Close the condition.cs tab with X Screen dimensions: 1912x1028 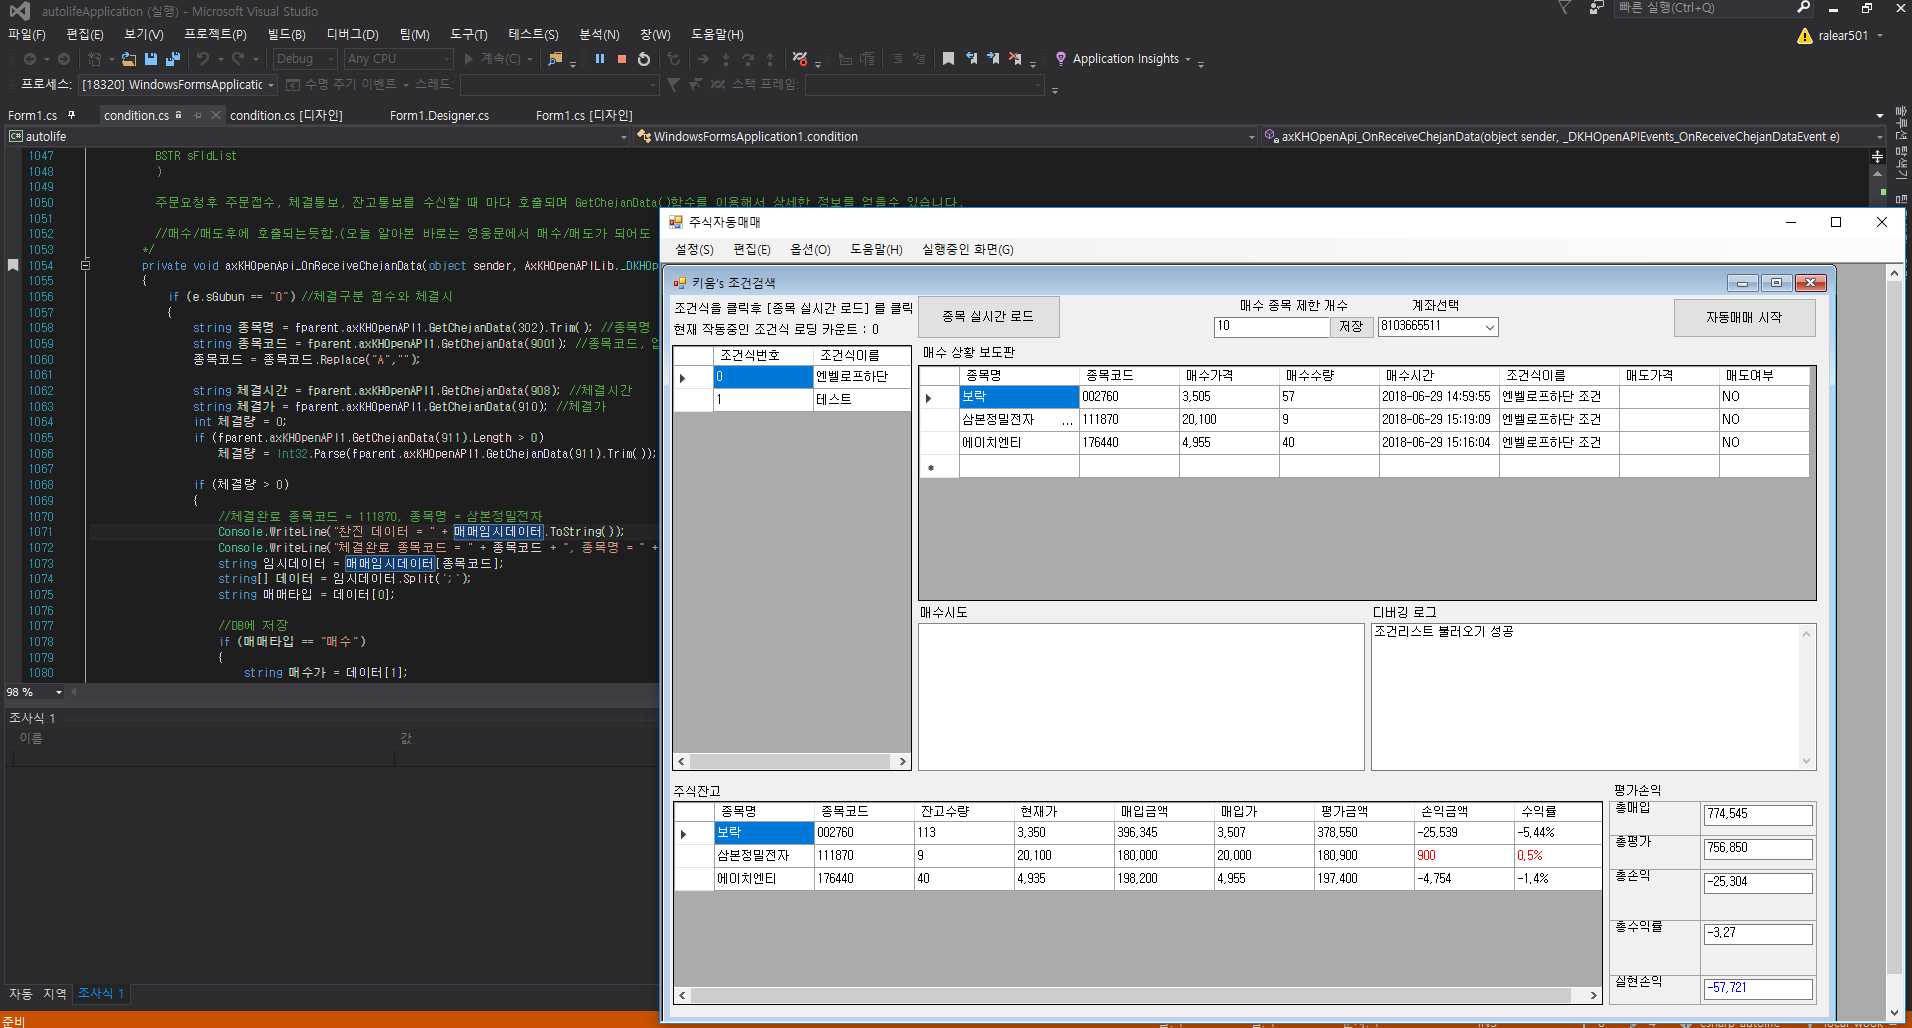click(215, 116)
